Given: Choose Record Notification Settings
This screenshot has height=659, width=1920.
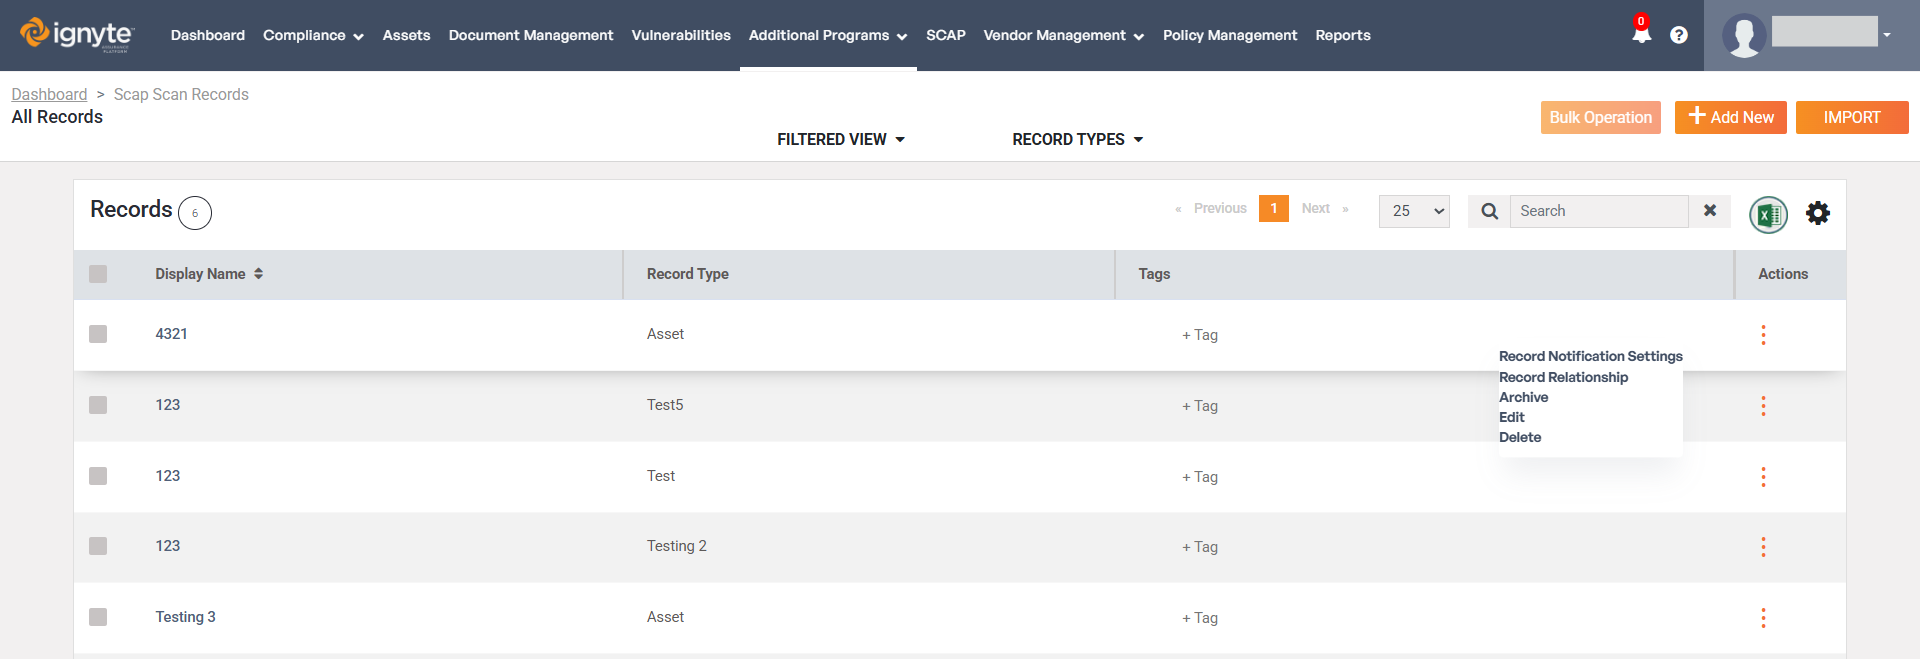Looking at the screenshot, I should 1590,356.
